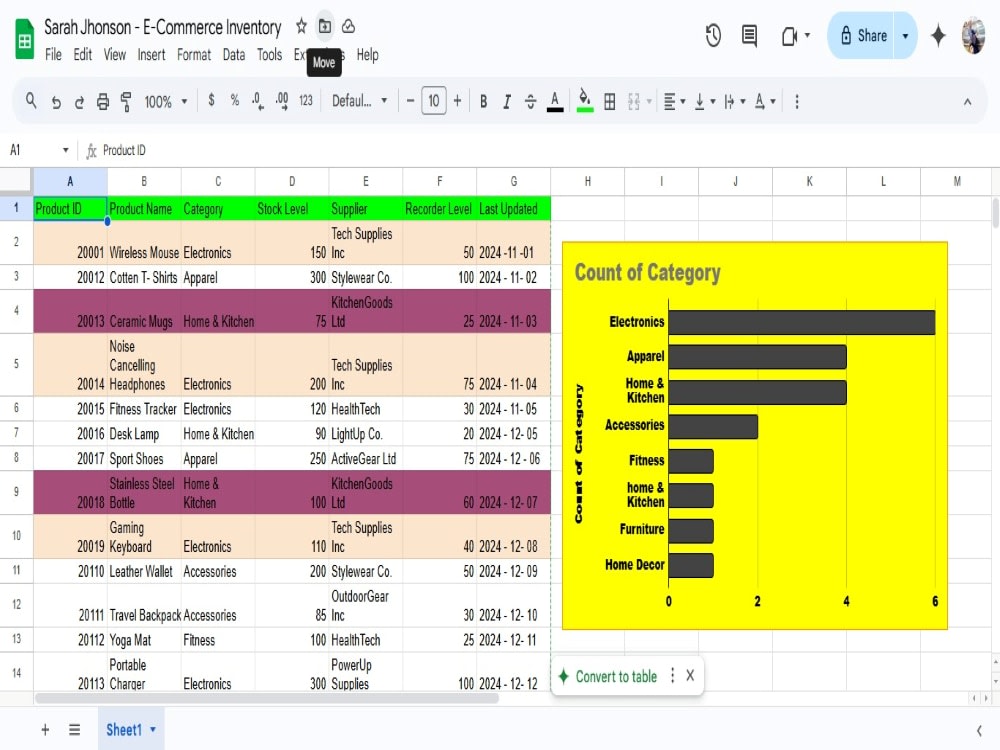Open the zoom 100% dropdown
Screen dimensions: 1000x750
click(x=166, y=101)
